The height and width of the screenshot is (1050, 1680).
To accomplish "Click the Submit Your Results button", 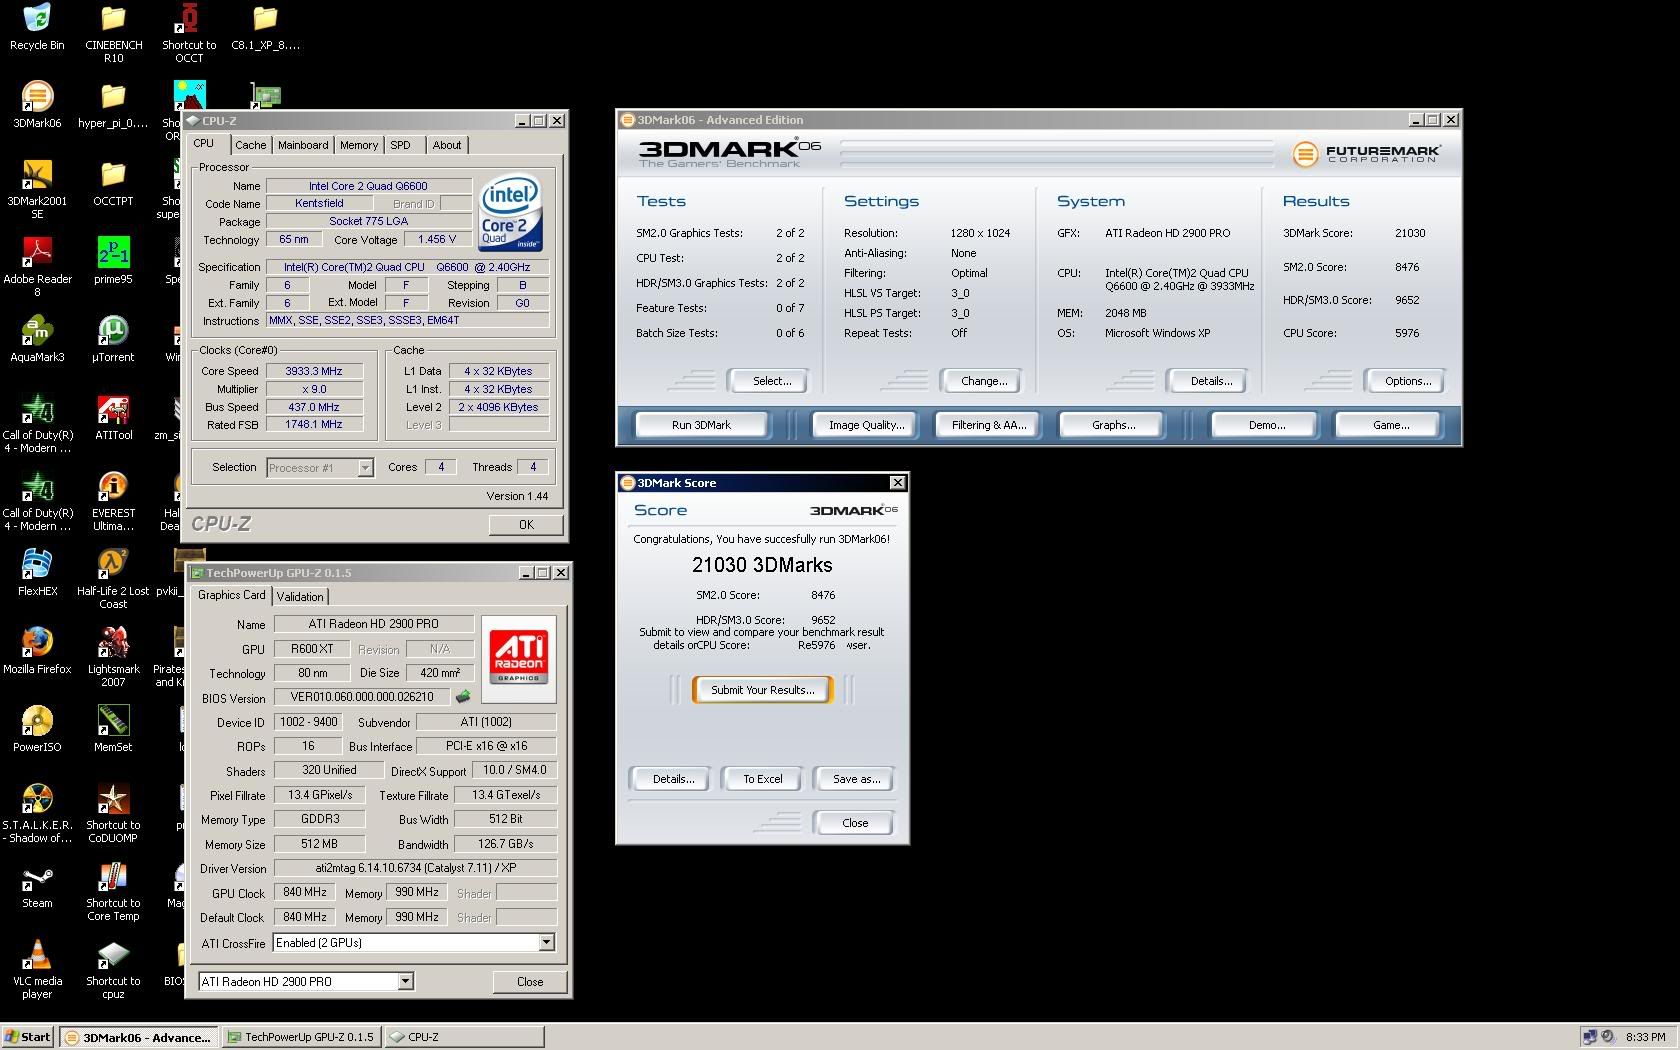I will point(762,690).
